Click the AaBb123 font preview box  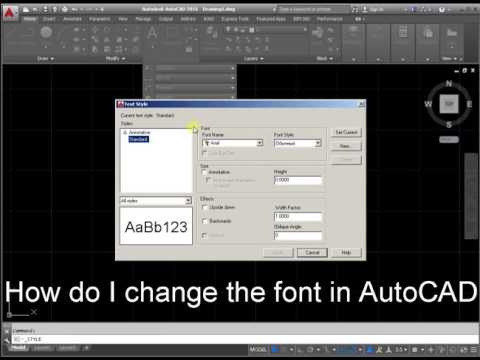(x=156, y=226)
